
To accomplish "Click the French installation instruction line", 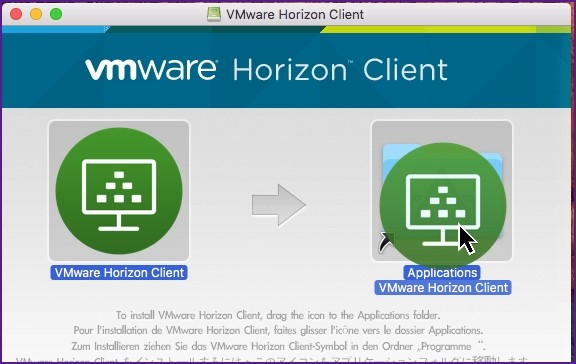I will tap(278, 330).
